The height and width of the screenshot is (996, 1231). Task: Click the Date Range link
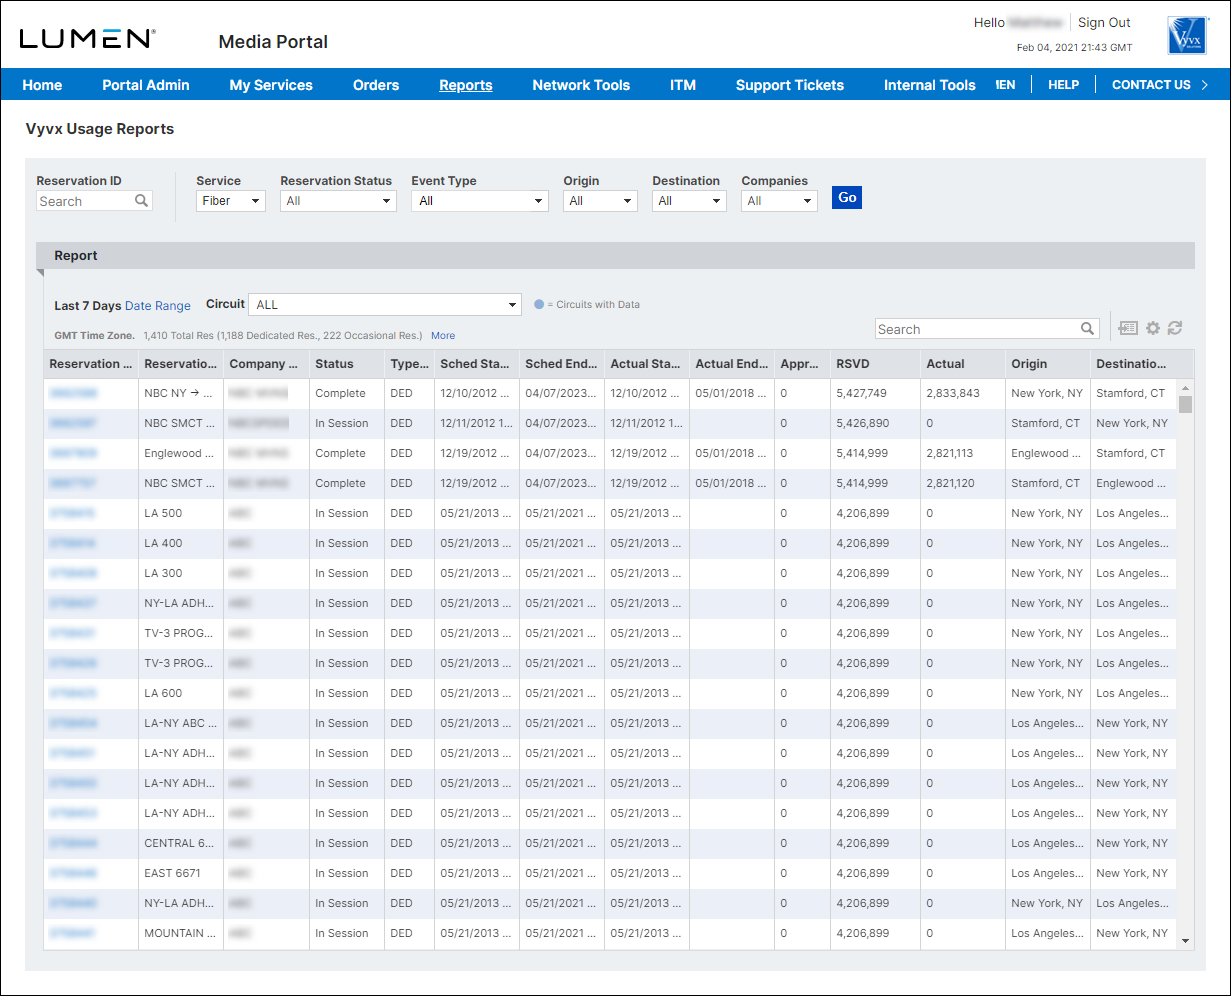(x=158, y=306)
